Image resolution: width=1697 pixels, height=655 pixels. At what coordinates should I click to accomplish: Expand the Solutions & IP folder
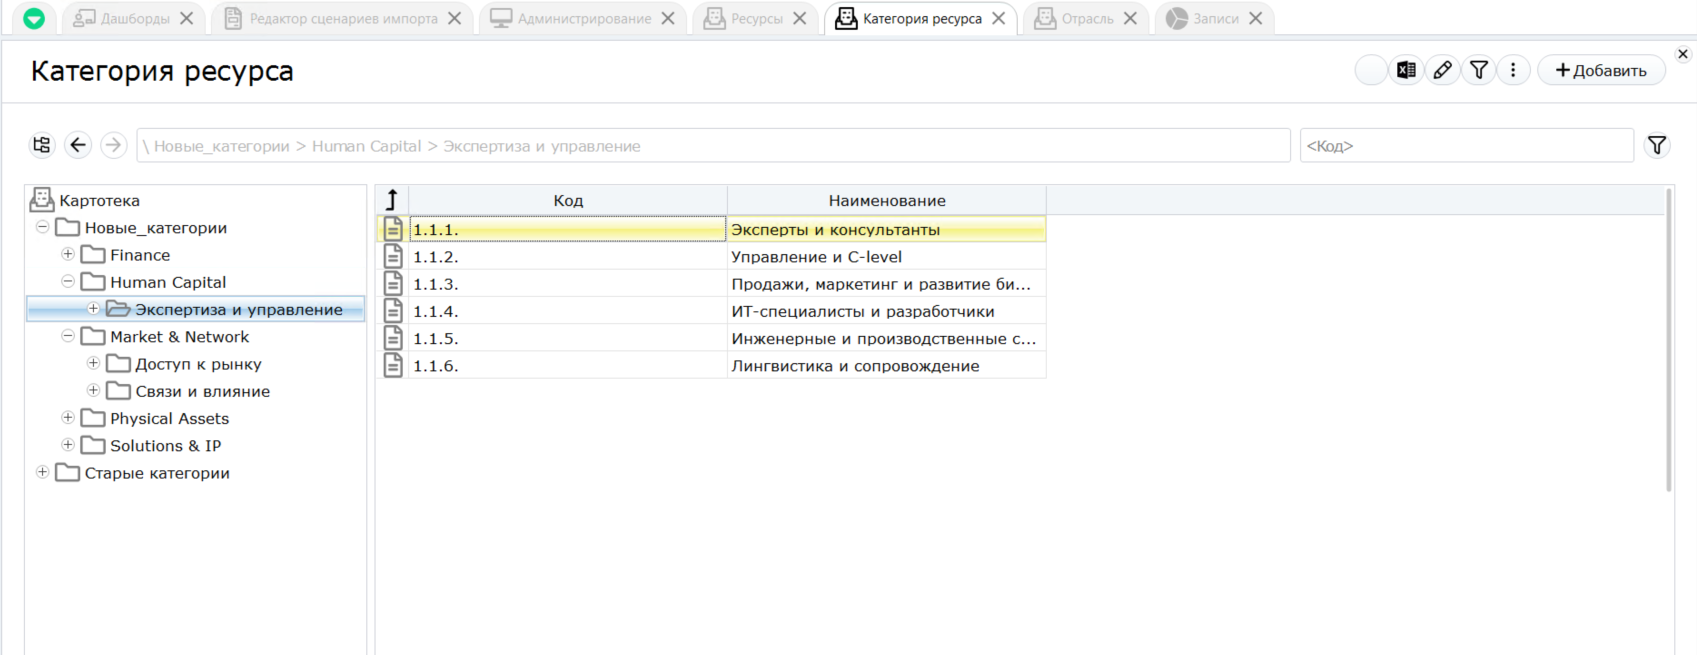coord(68,445)
